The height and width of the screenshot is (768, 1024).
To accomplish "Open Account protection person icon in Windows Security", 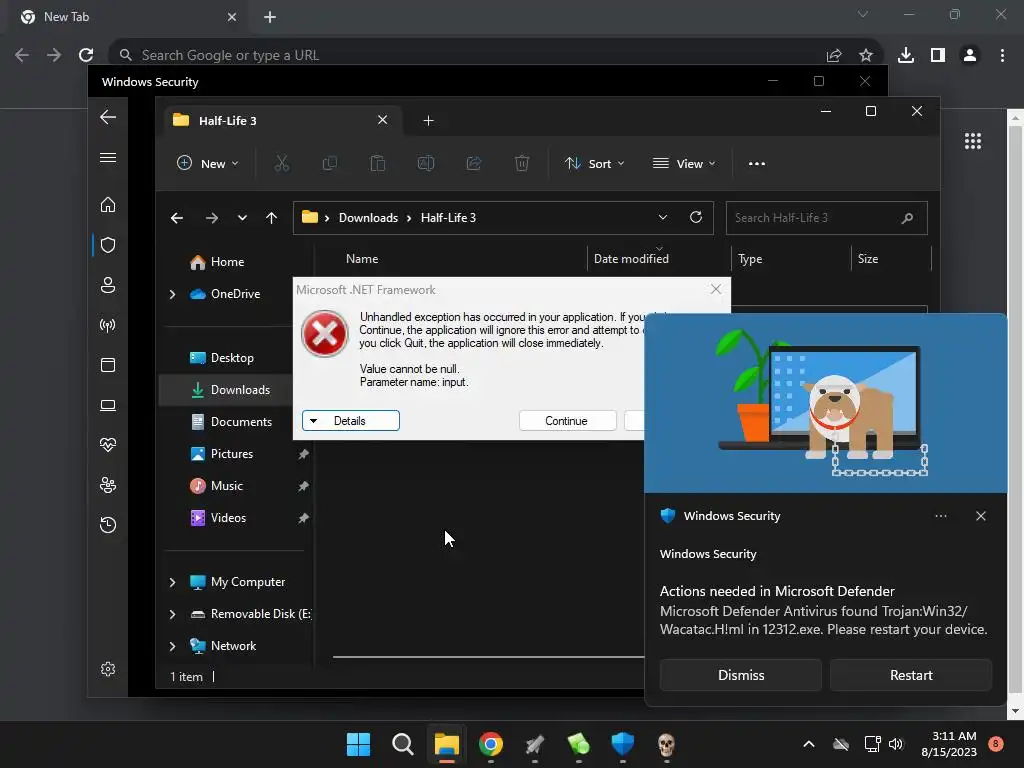I will [108, 285].
